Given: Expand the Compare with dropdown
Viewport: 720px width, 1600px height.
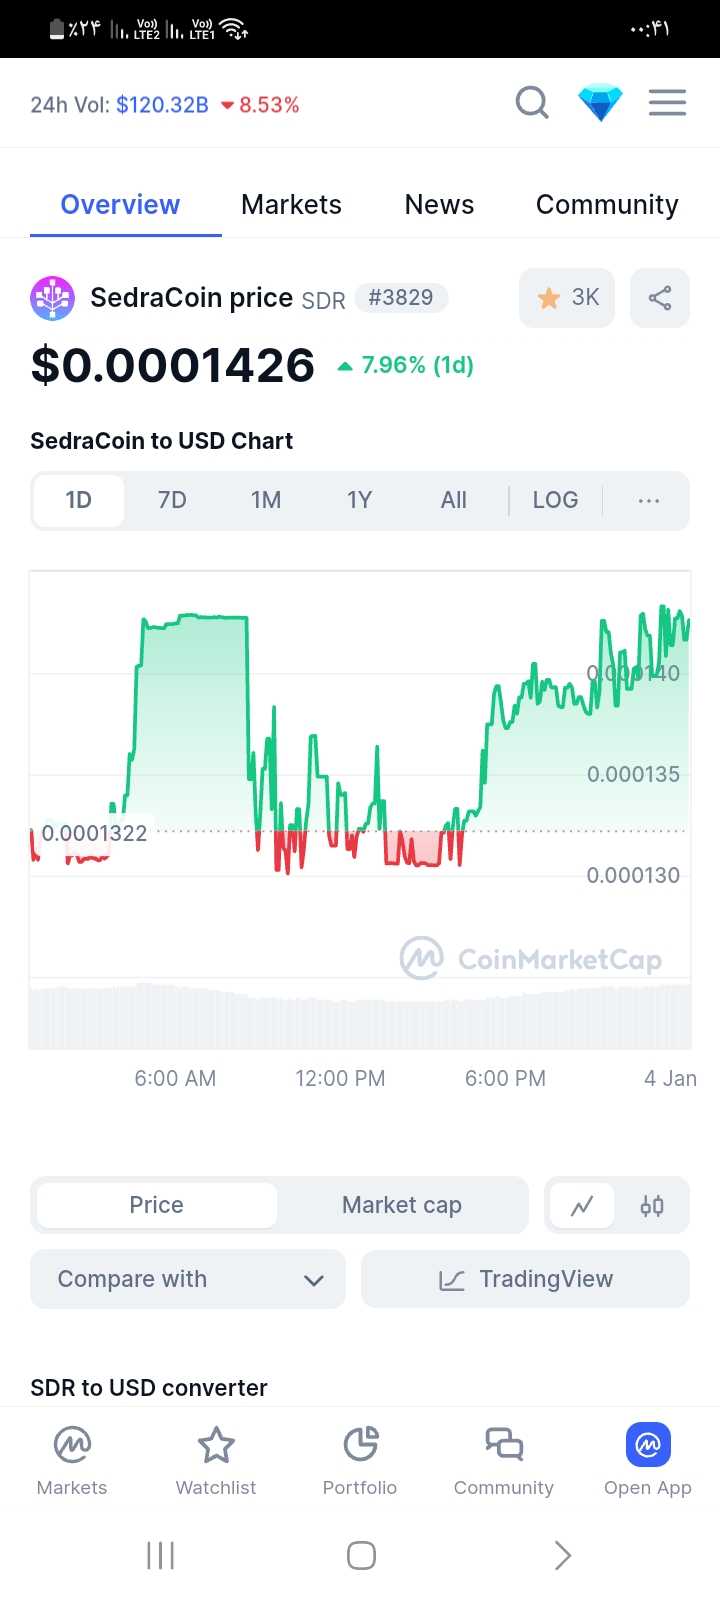Looking at the screenshot, I should 188,1279.
